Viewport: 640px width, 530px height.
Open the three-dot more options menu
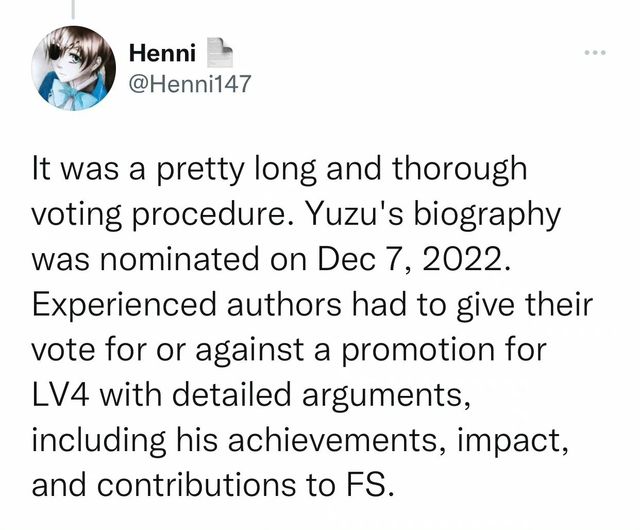tap(595, 52)
